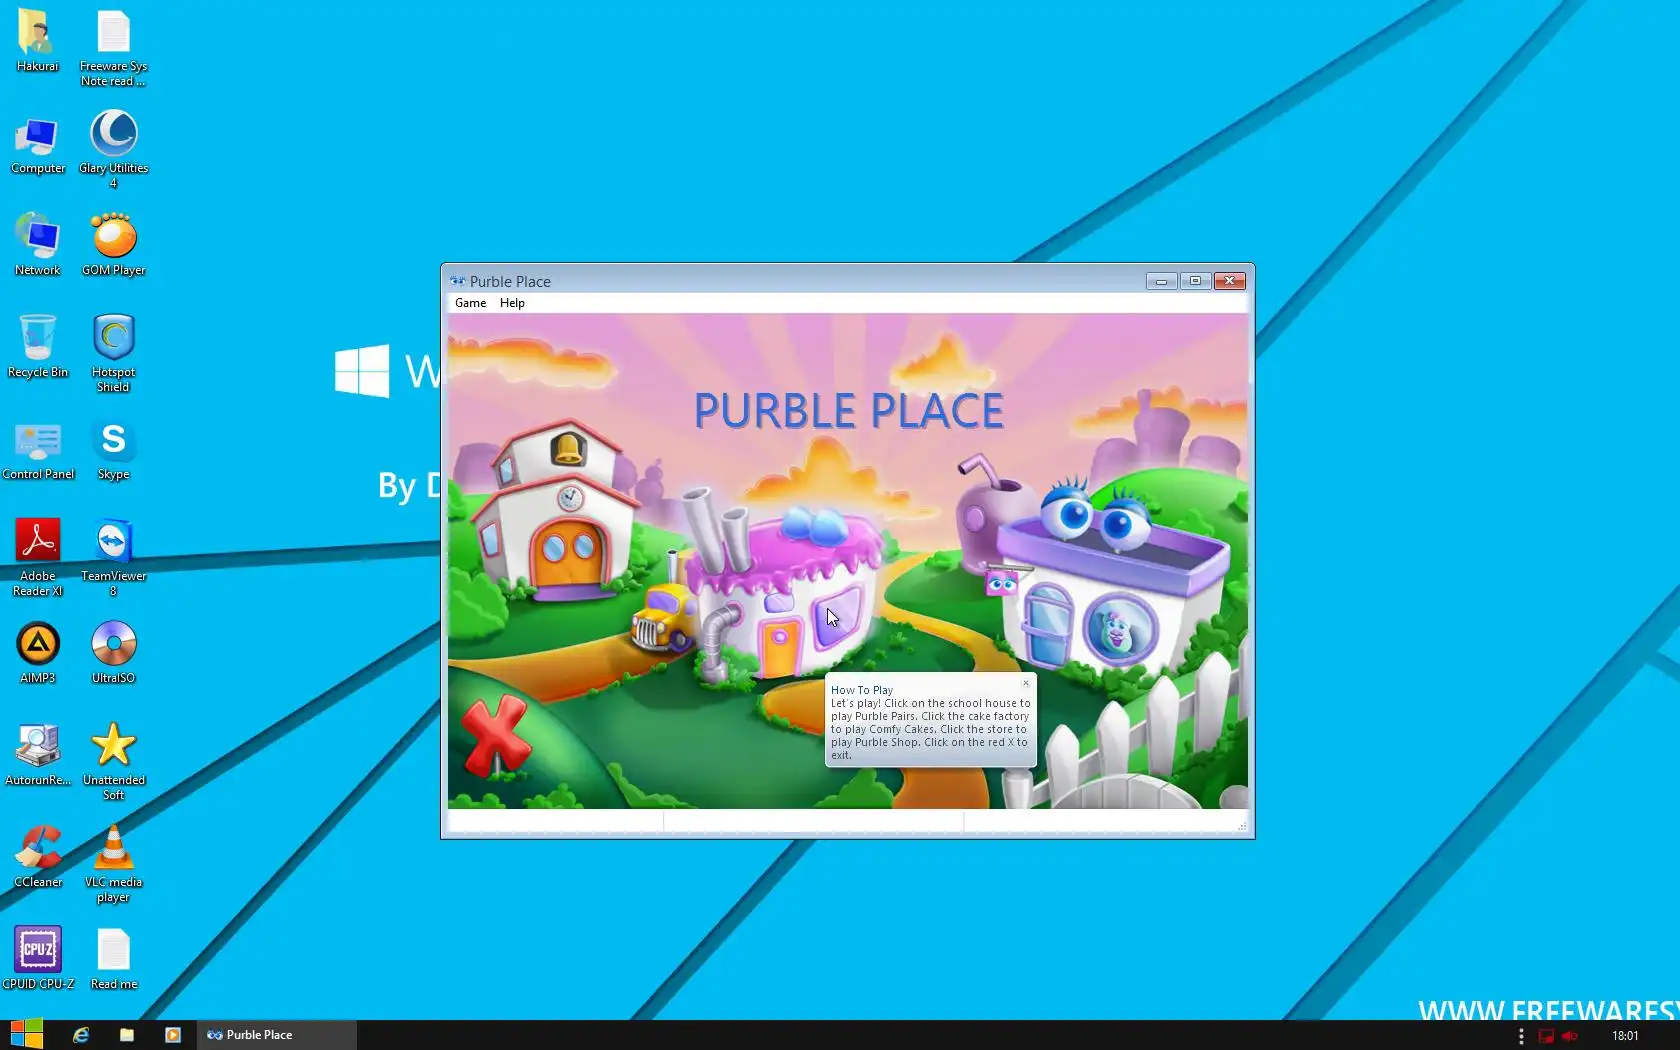Select the Adobe Reader XI icon
This screenshot has width=1680, height=1050.
pyautogui.click(x=38, y=557)
